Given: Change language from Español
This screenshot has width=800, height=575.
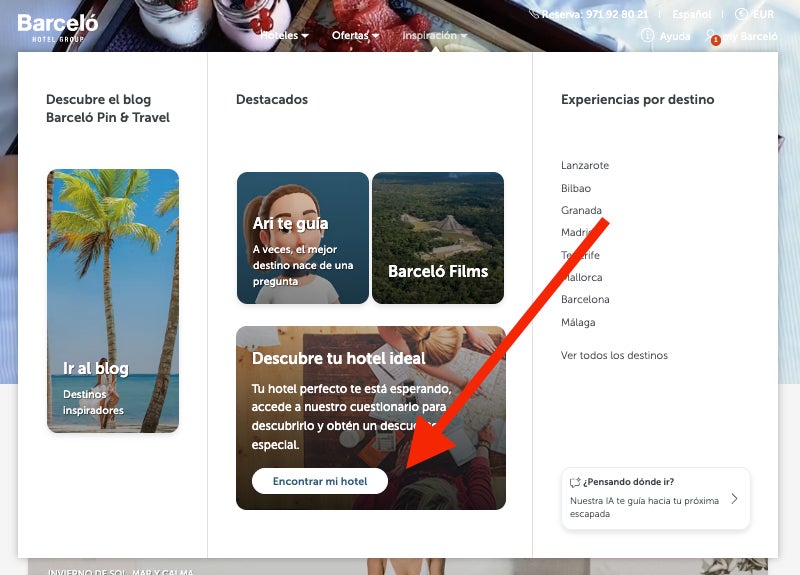Looking at the screenshot, I should coord(691,14).
